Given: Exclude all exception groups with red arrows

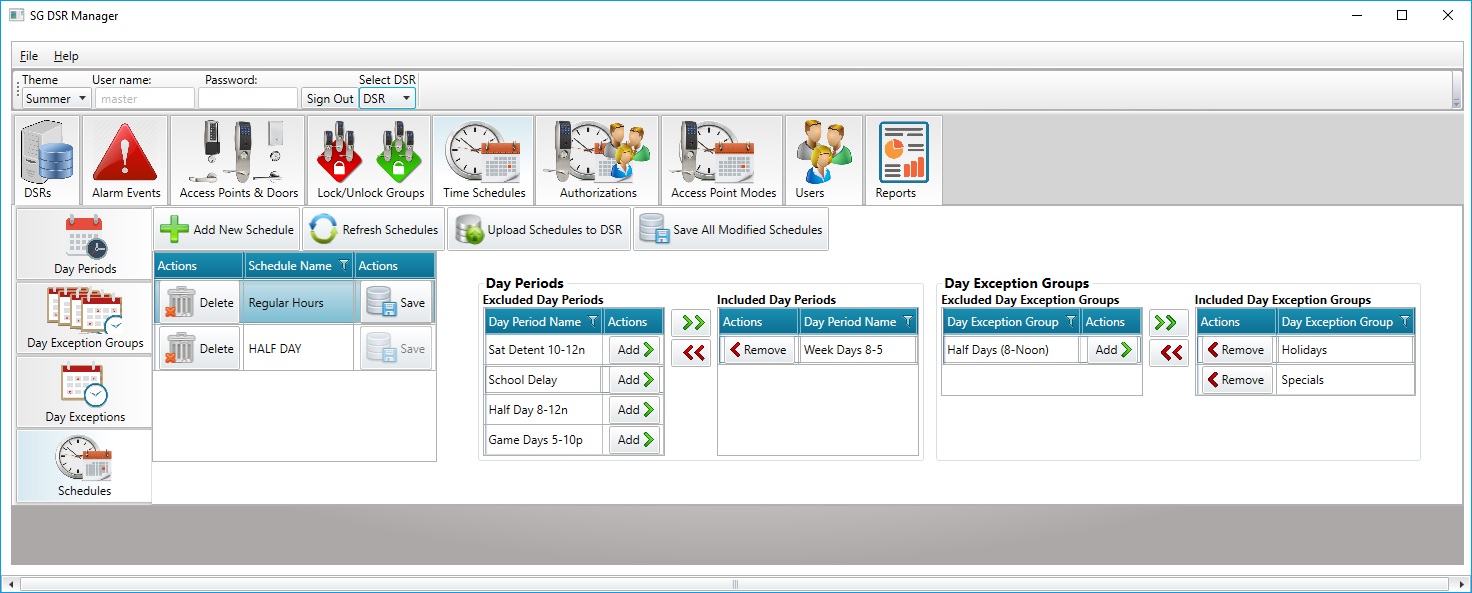Looking at the screenshot, I should (x=1168, y=352).
